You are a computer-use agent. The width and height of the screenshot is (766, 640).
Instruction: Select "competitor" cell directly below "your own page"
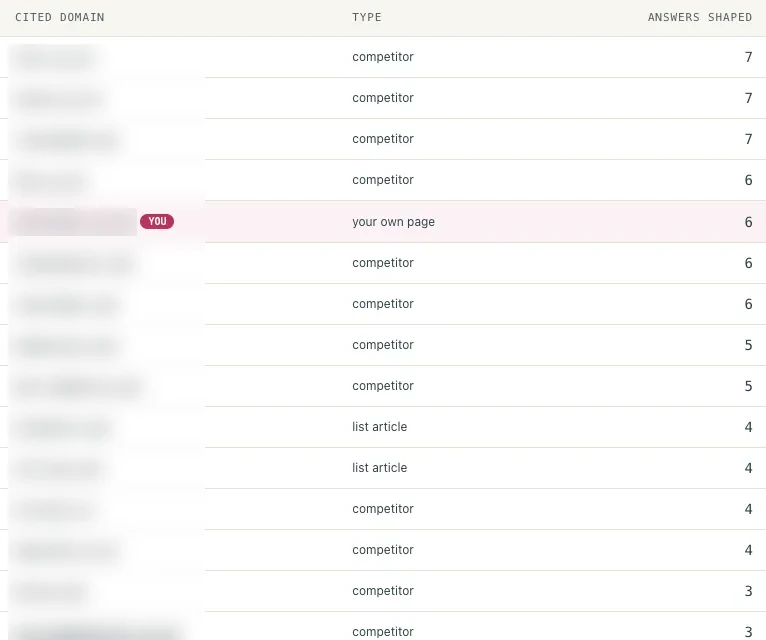click(383, 263)
